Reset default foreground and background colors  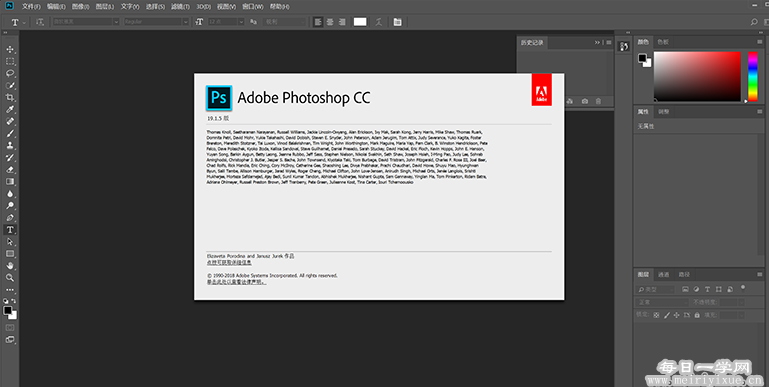point(6,301)
